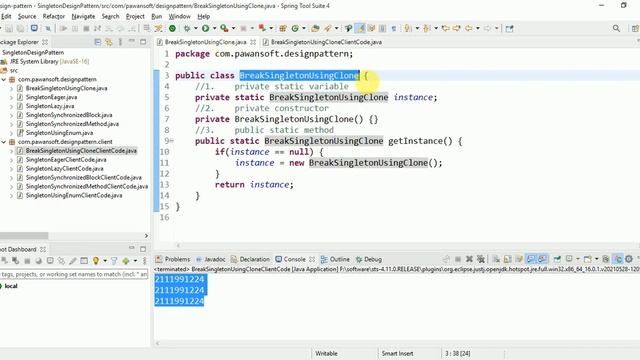Open the Debug button dropdown arrow
This screenshot has height=360, width=640.
(x=196, y=28)
